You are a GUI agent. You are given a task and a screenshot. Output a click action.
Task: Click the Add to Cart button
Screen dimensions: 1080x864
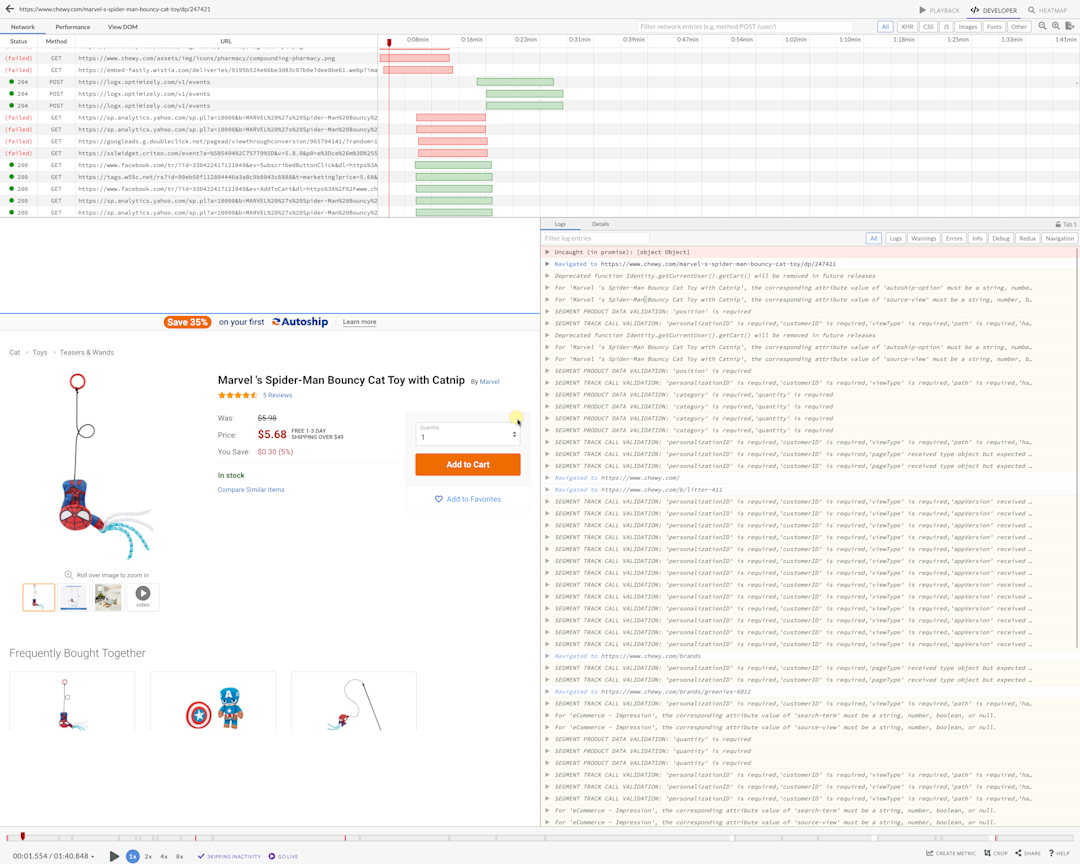click(468, 464)
